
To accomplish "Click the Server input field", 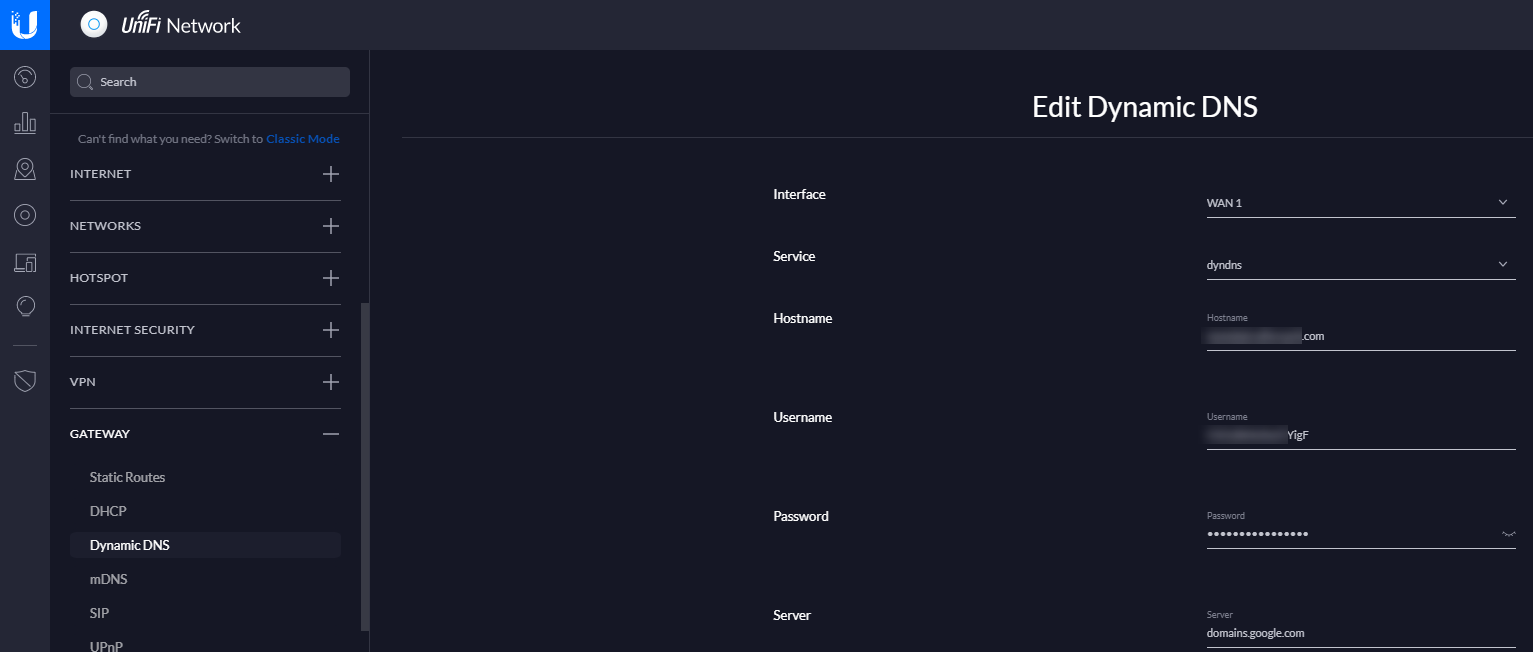I will (1360, 633).
